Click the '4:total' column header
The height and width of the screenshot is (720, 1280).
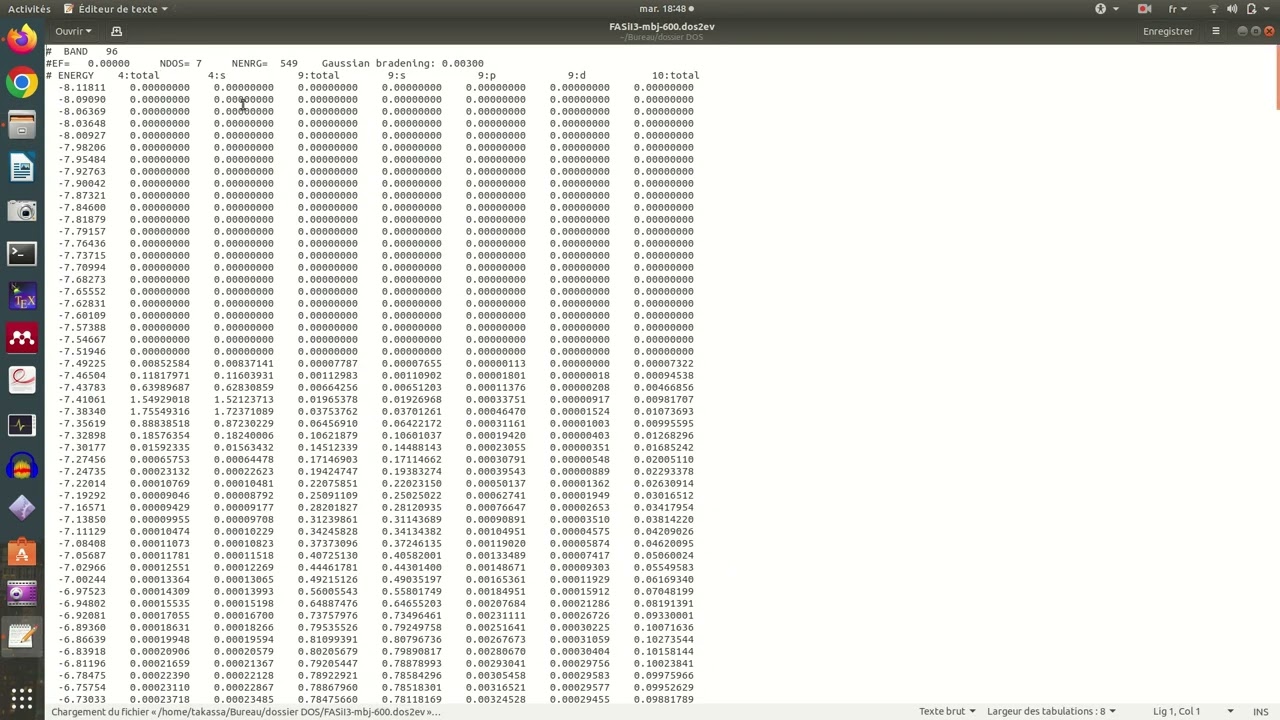[x=138, y=75]
